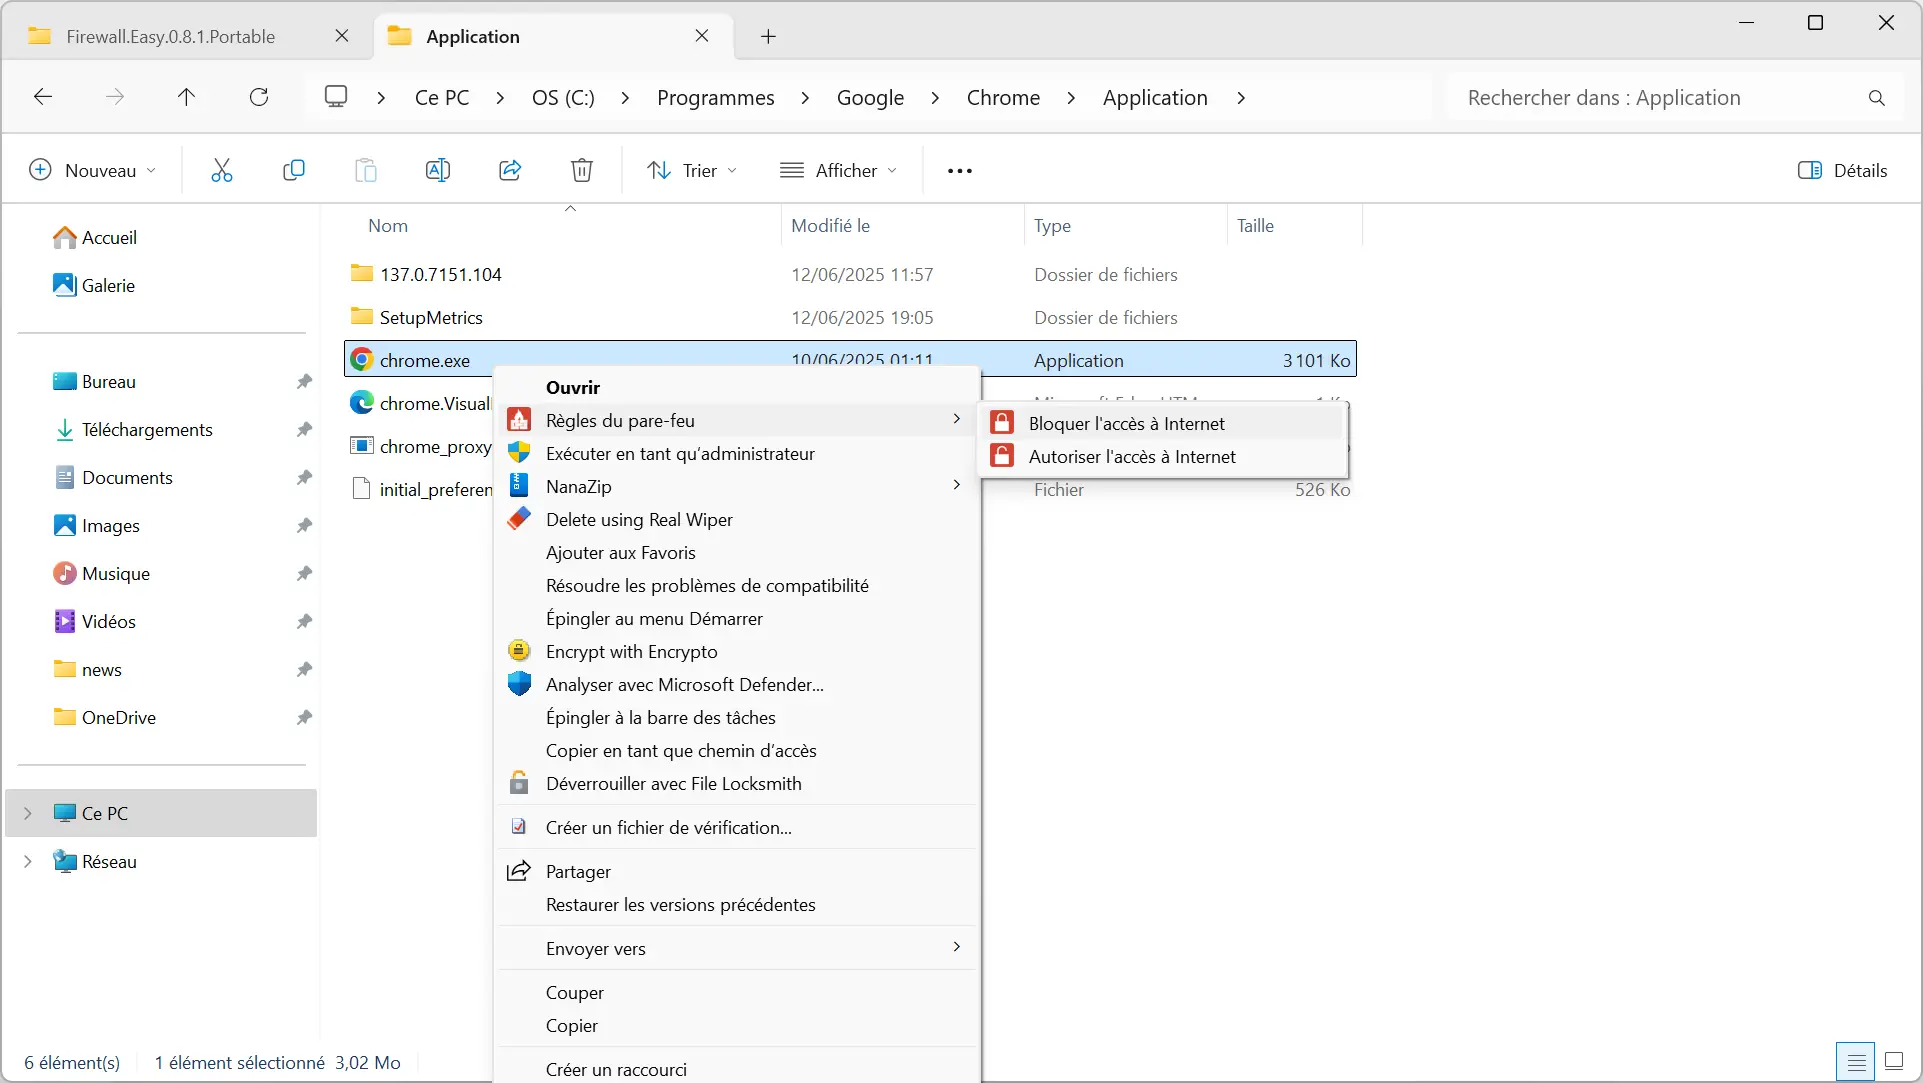Open a new tab with plus button
The image size is (1923, 1083).
point(768,37)
